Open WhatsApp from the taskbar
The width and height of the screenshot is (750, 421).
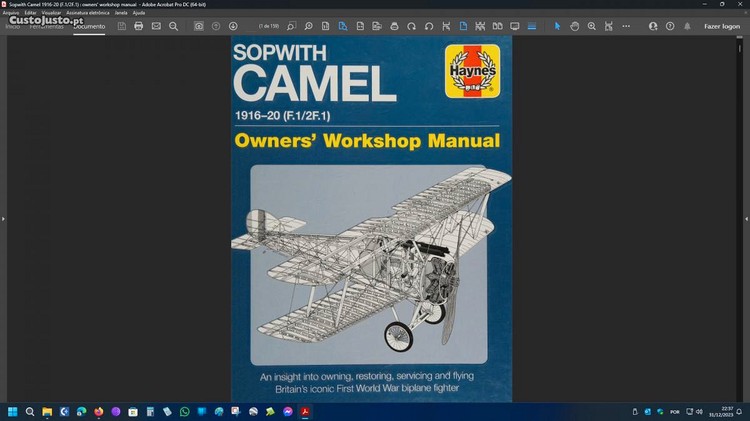[184, 411]
